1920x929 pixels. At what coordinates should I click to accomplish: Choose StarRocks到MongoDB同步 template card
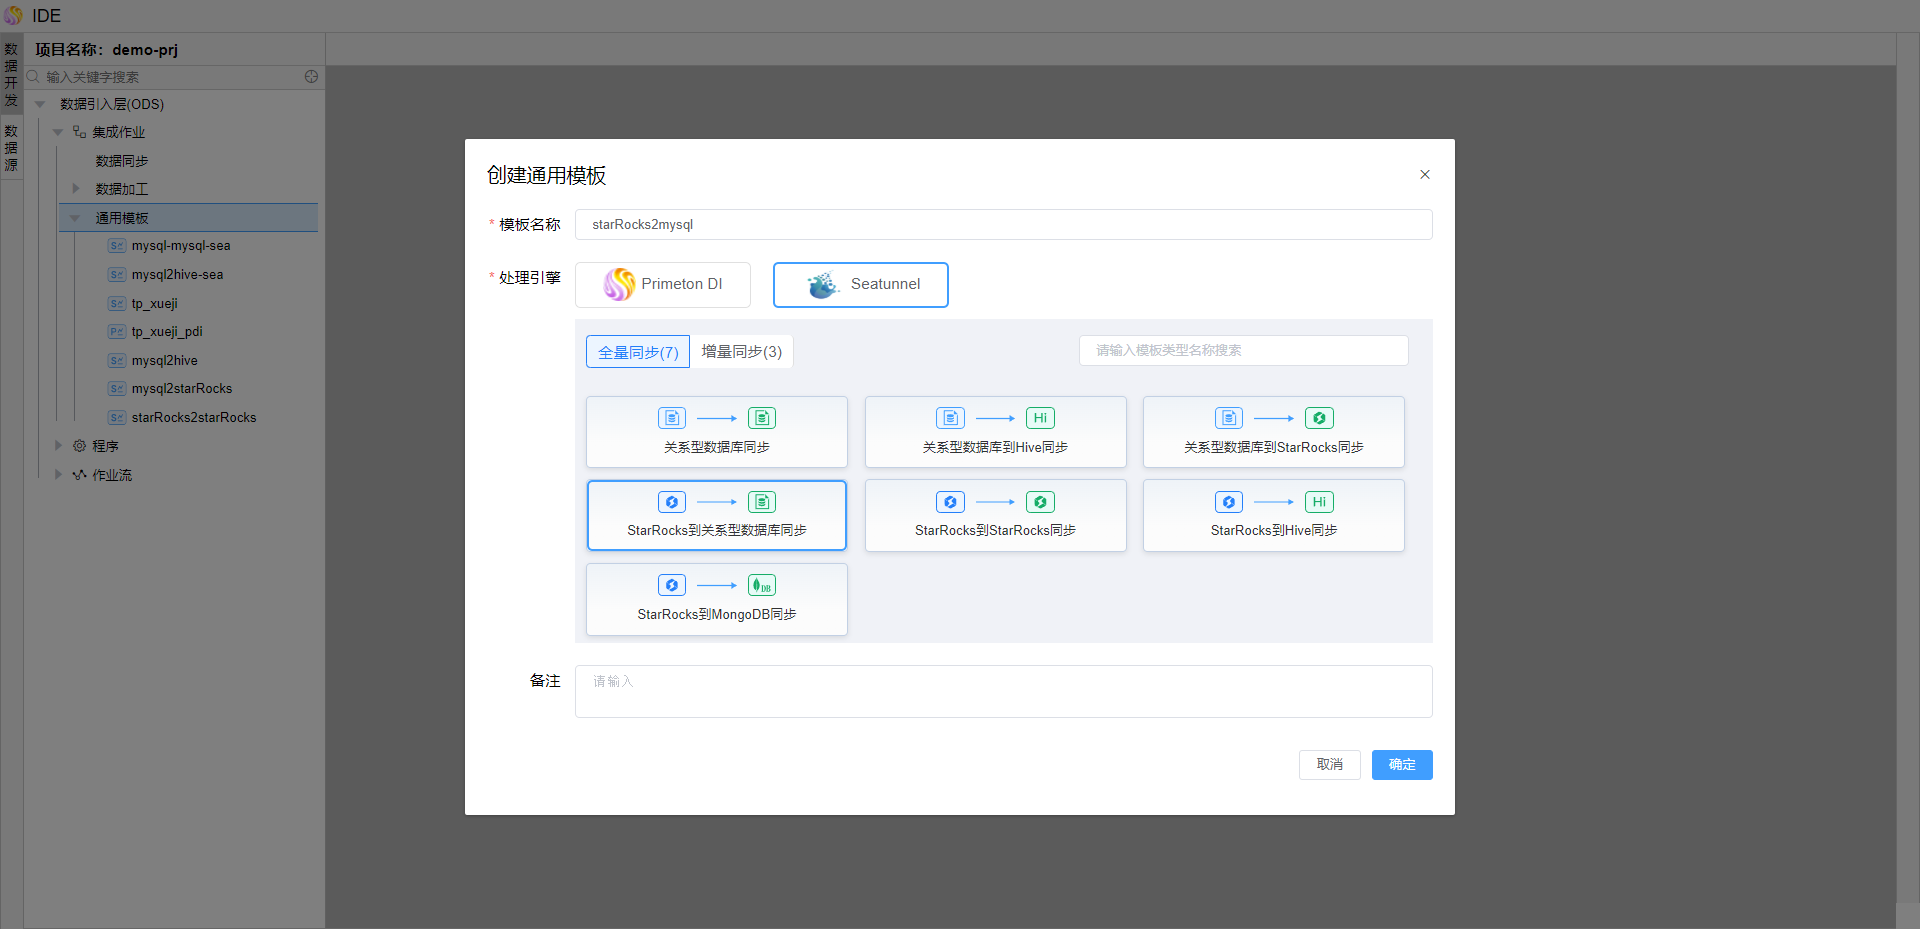716,599
